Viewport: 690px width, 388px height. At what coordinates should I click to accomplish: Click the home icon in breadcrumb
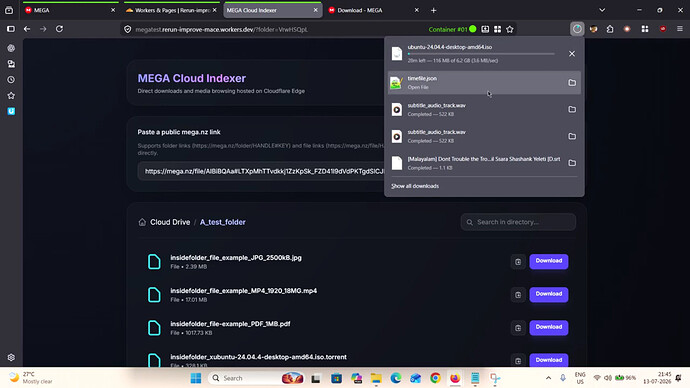pyautogui.click(x=142, y=222)
